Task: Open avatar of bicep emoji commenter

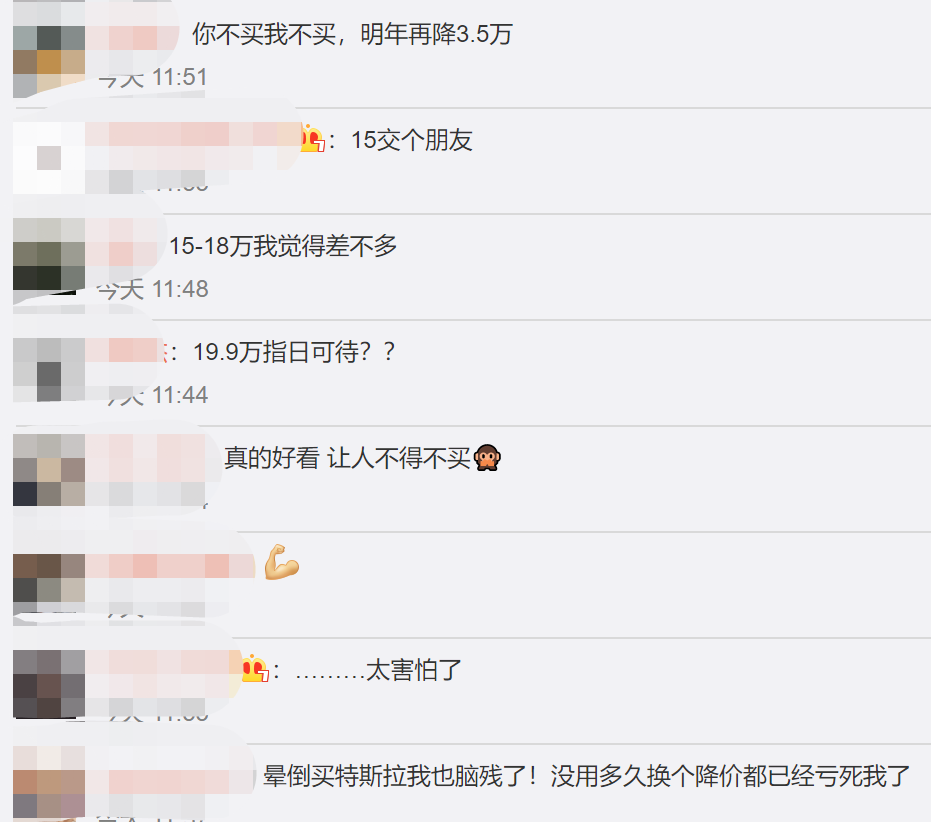Action: click(x=49, y=581)
